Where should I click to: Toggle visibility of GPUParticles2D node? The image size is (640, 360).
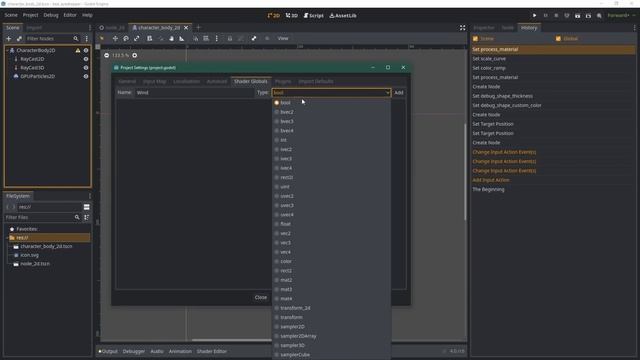(x=86, y=76)
